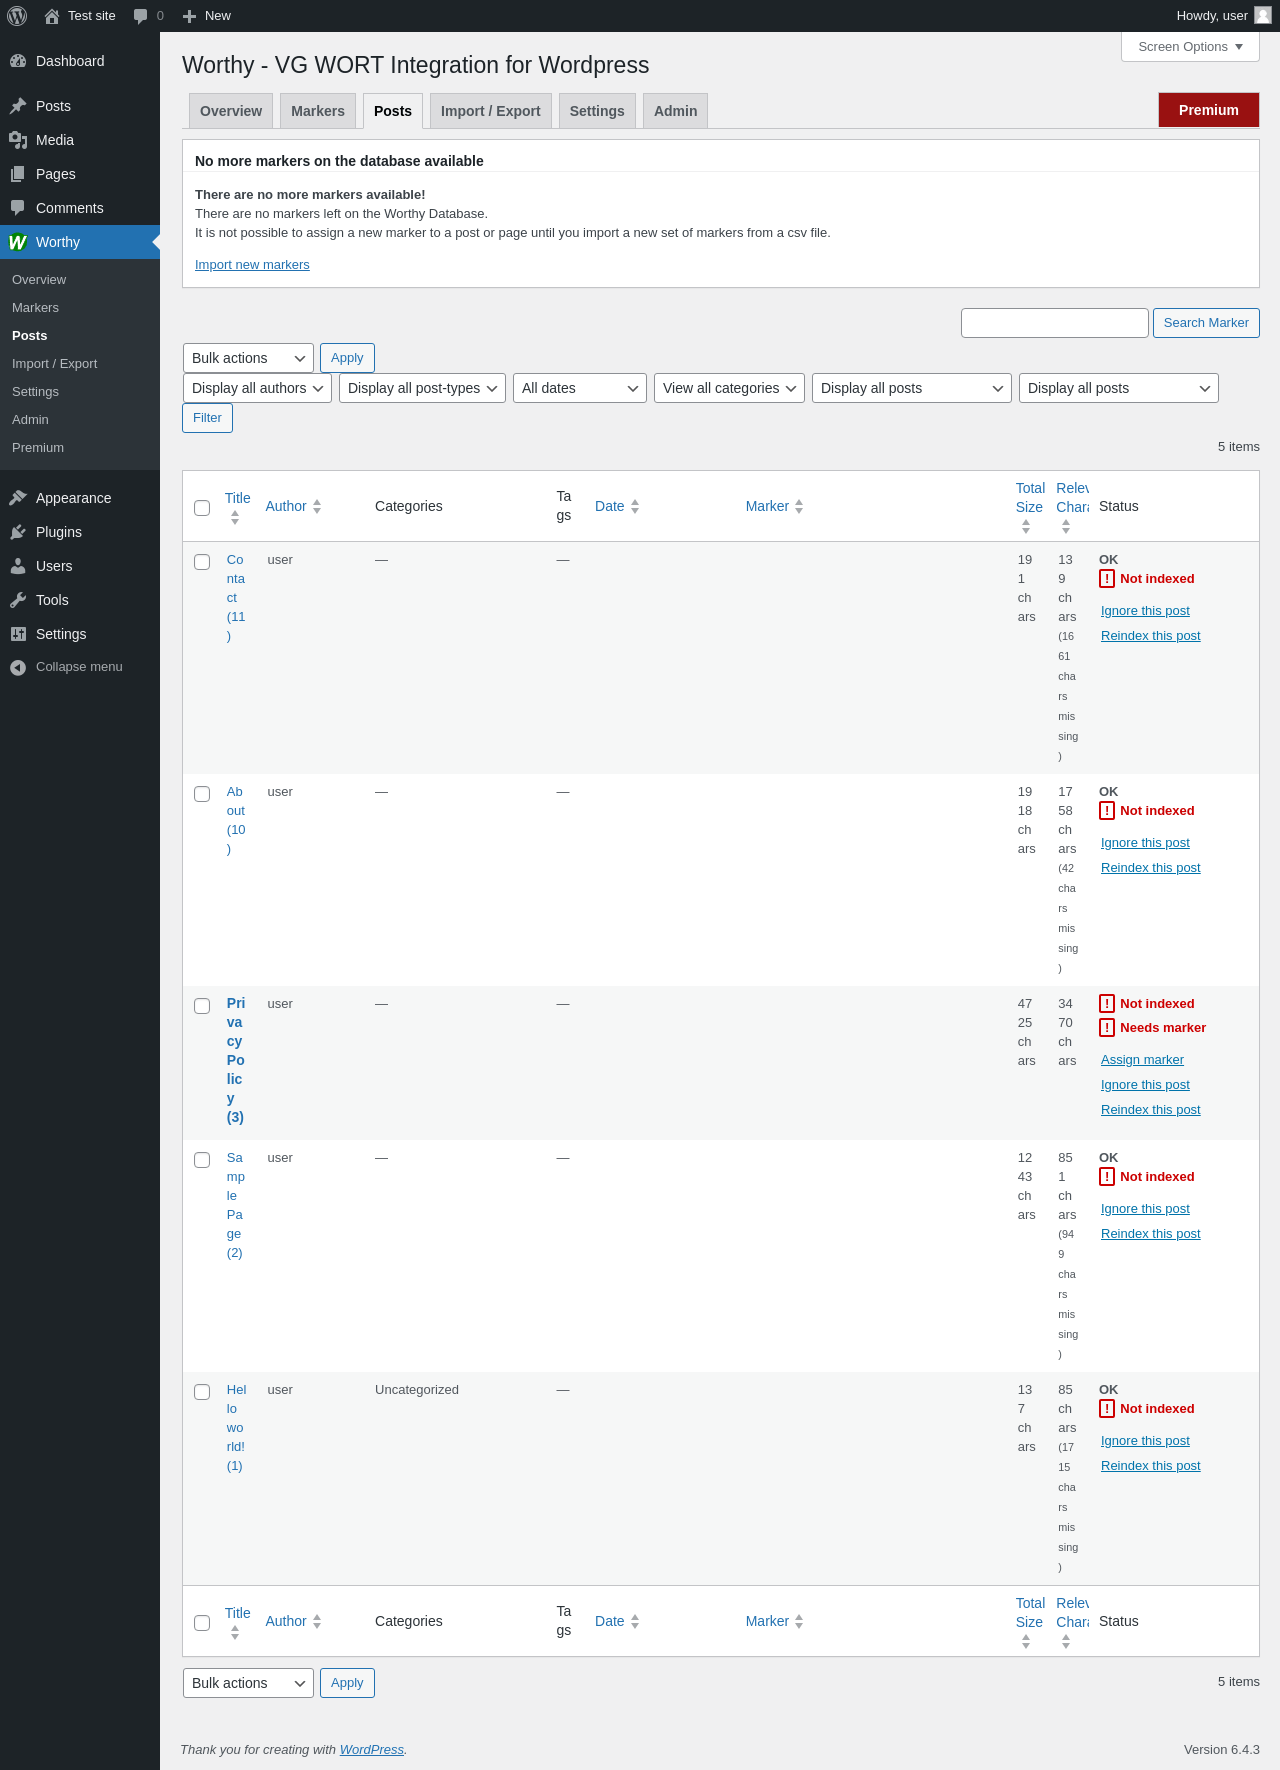Switch to the Admin tab
Screen dimensions: 1280x1770
676,111
